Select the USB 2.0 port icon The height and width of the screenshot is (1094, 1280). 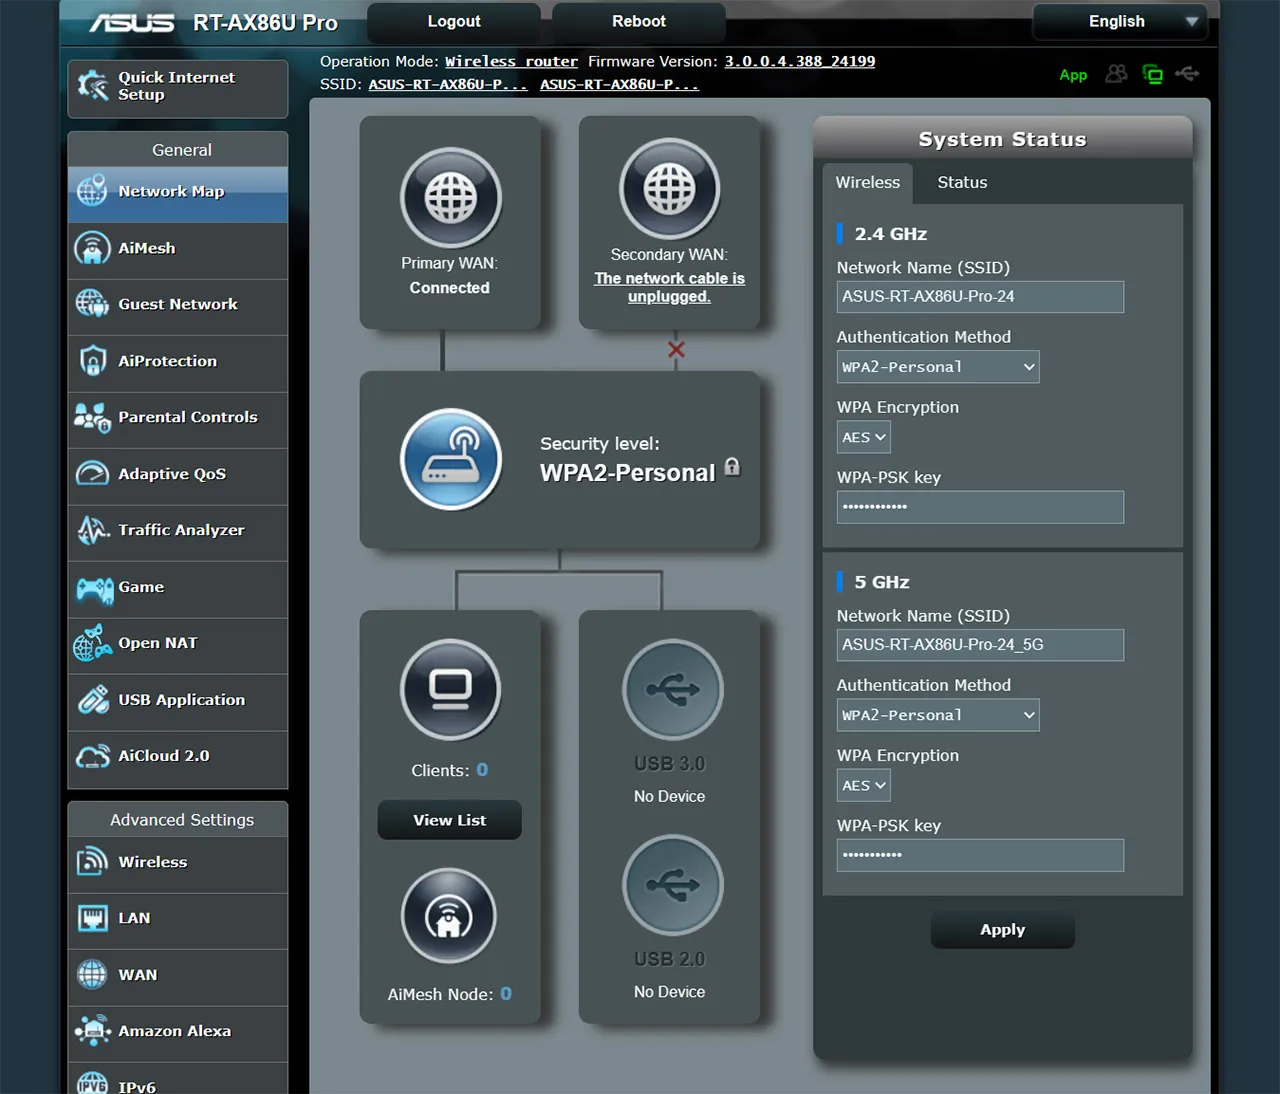click(672, 885)
